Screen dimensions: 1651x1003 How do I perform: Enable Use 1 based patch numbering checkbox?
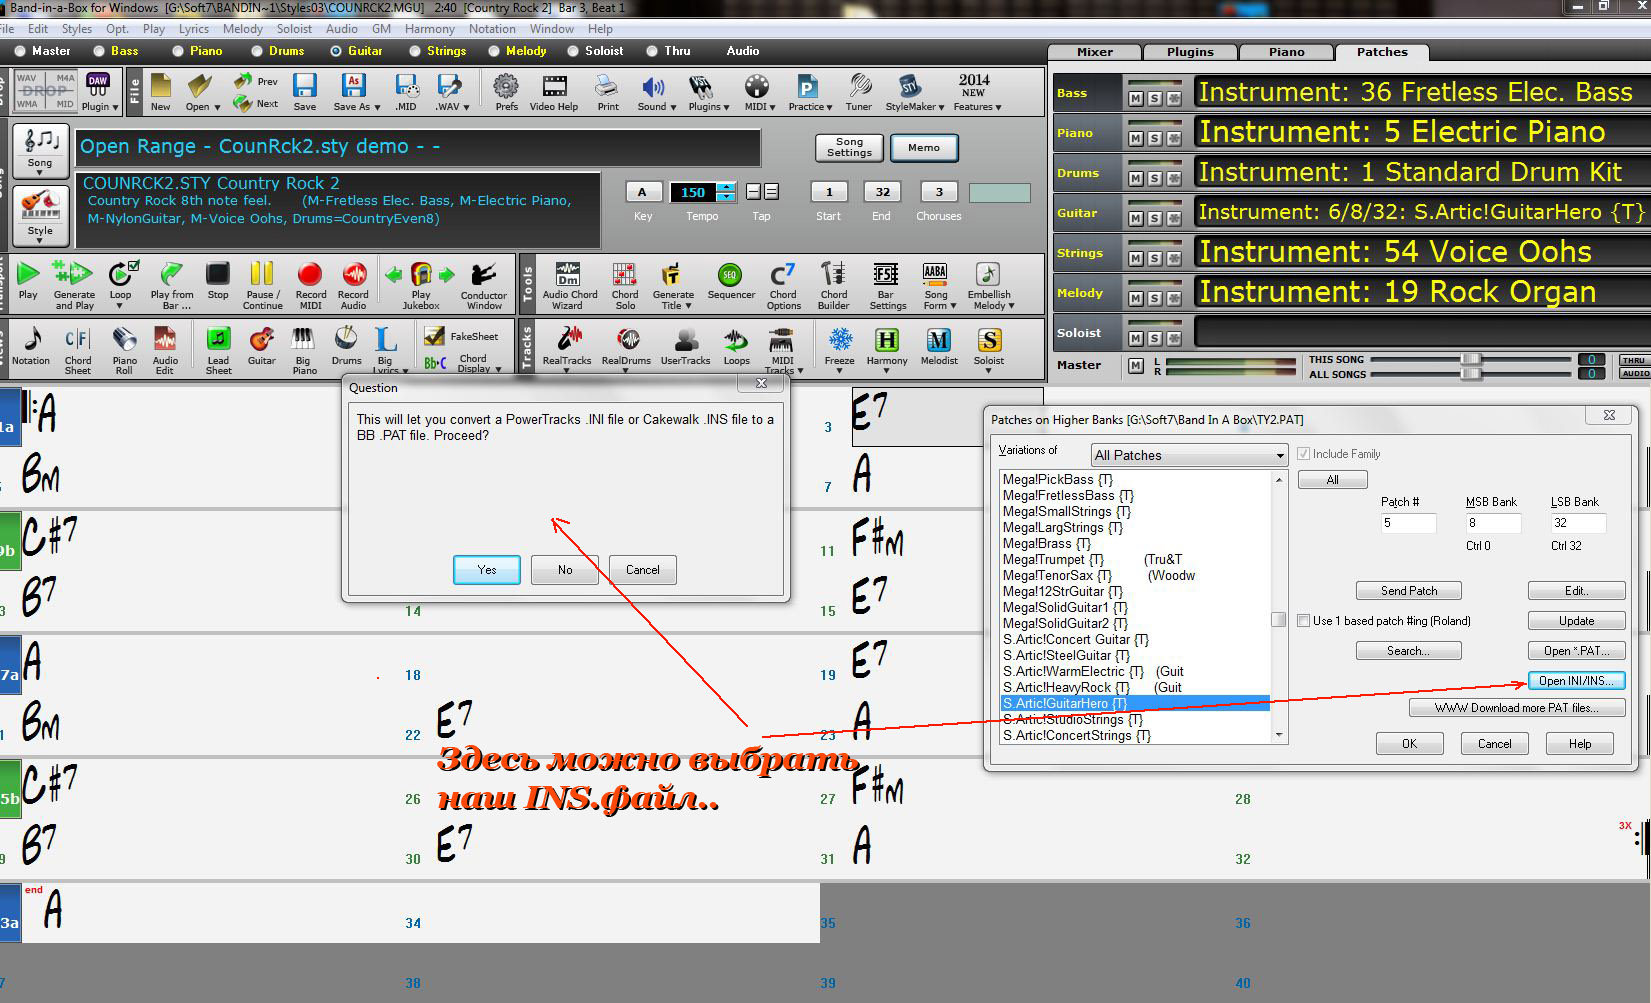[1303, 621]
